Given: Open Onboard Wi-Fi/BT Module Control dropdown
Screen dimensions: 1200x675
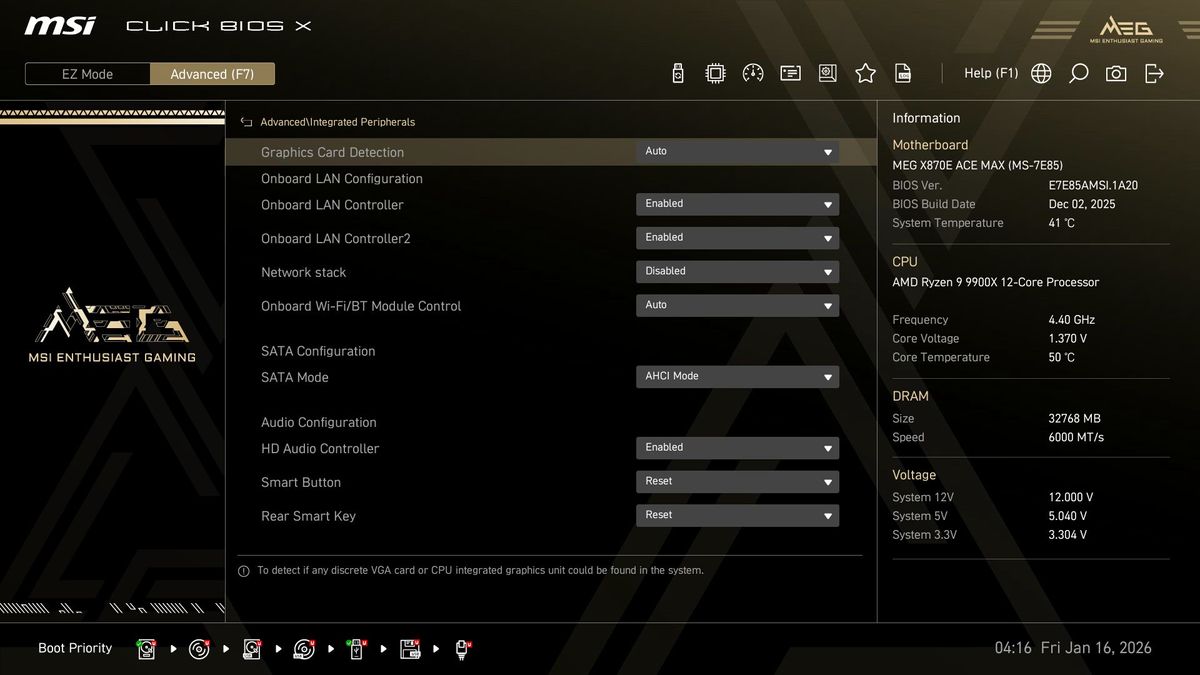Looking at the screenshot, I should [737, 306].
